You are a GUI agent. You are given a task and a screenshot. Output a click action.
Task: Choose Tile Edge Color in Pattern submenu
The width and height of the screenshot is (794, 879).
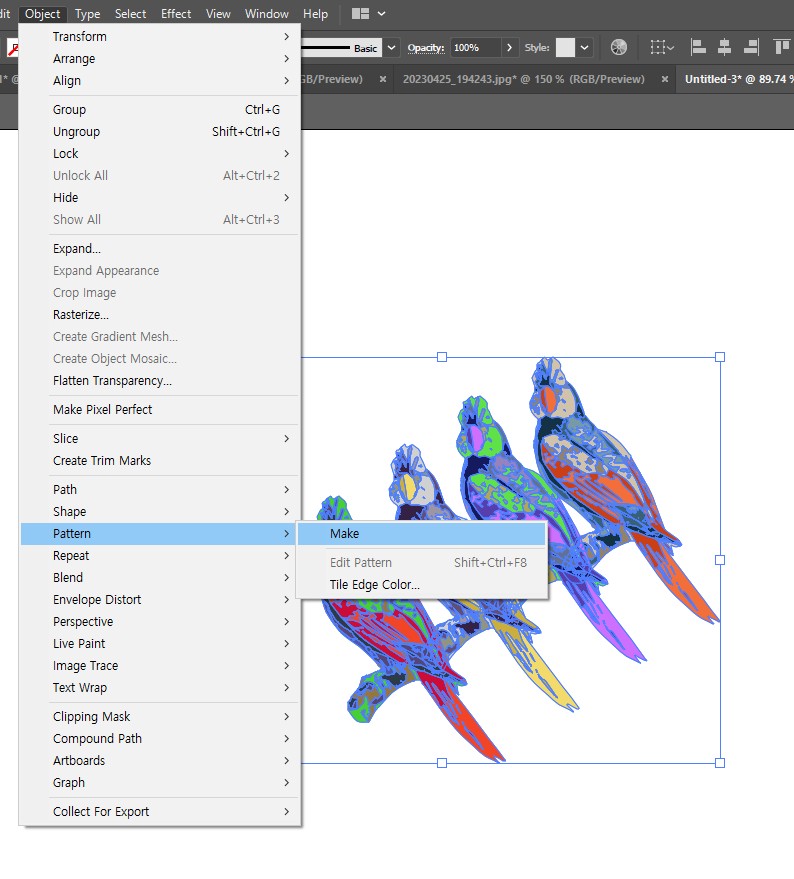coord(422,585)
